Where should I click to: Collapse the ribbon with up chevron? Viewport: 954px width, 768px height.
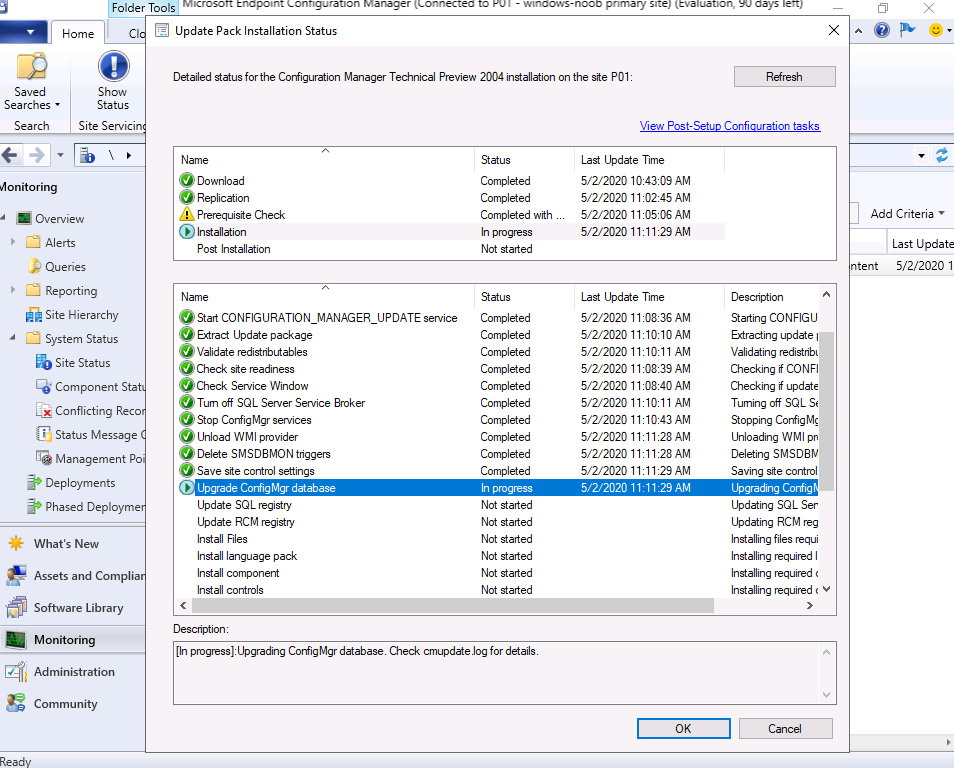pos(858,30)
